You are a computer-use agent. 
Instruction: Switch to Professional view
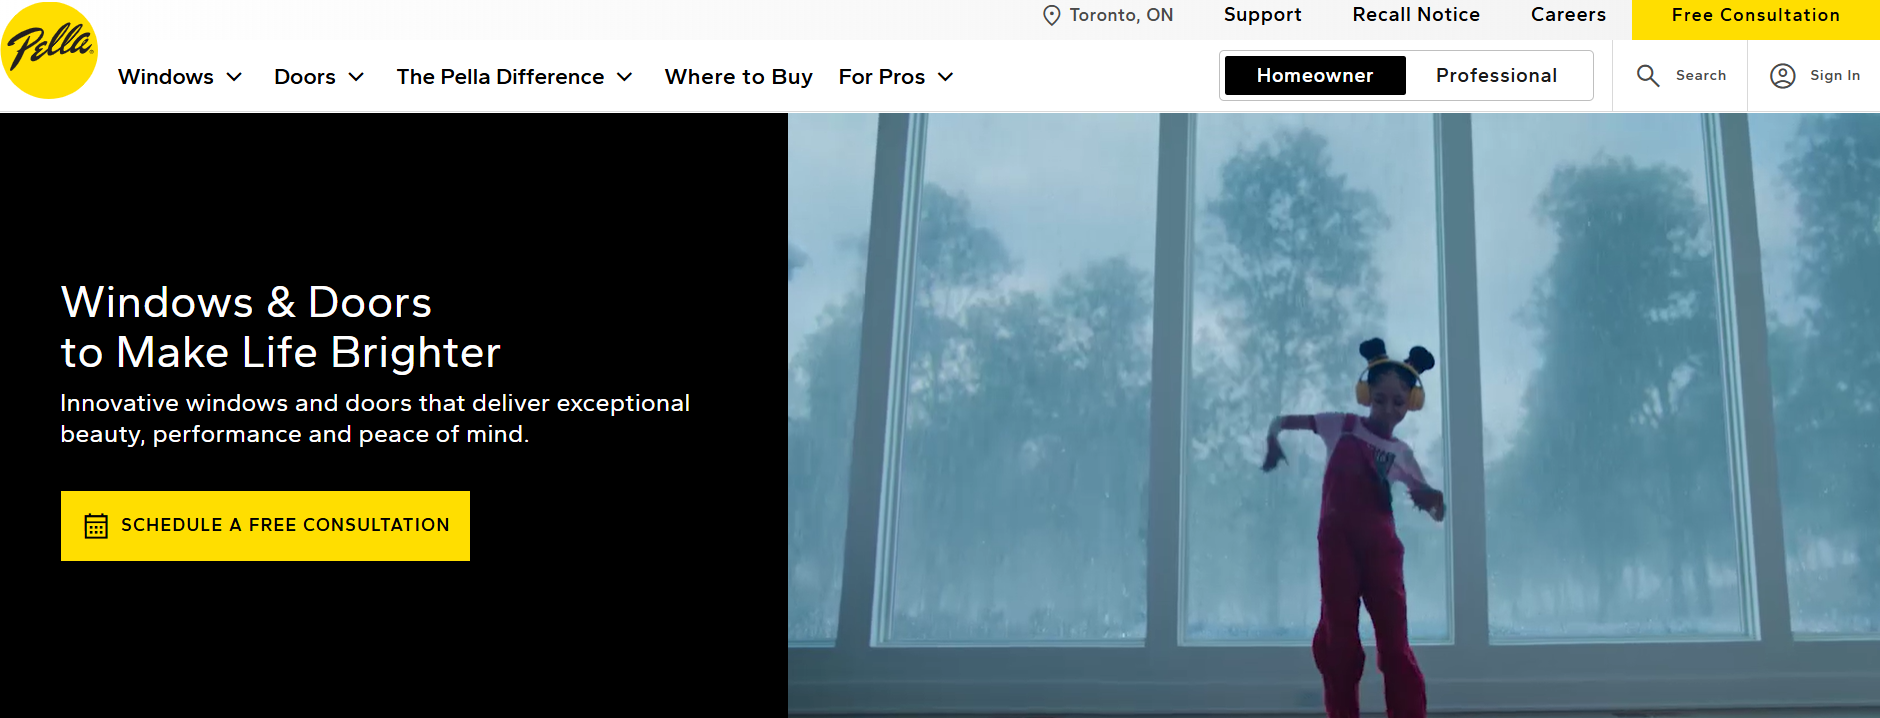click(1496, 76)
